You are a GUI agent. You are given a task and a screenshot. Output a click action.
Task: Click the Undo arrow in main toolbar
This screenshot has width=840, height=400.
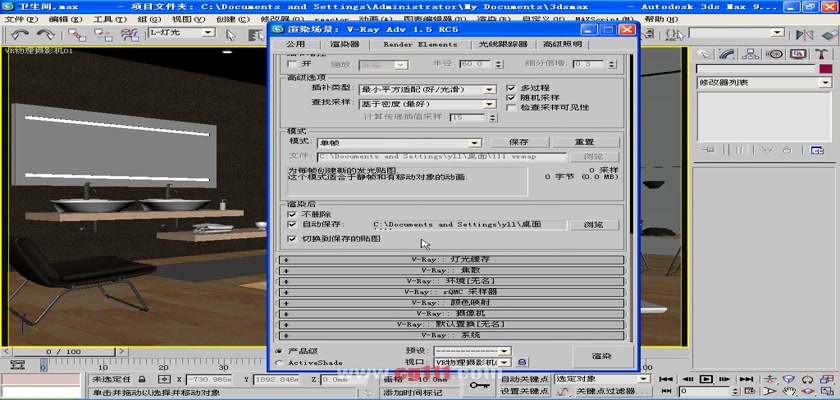click(20, 35)
